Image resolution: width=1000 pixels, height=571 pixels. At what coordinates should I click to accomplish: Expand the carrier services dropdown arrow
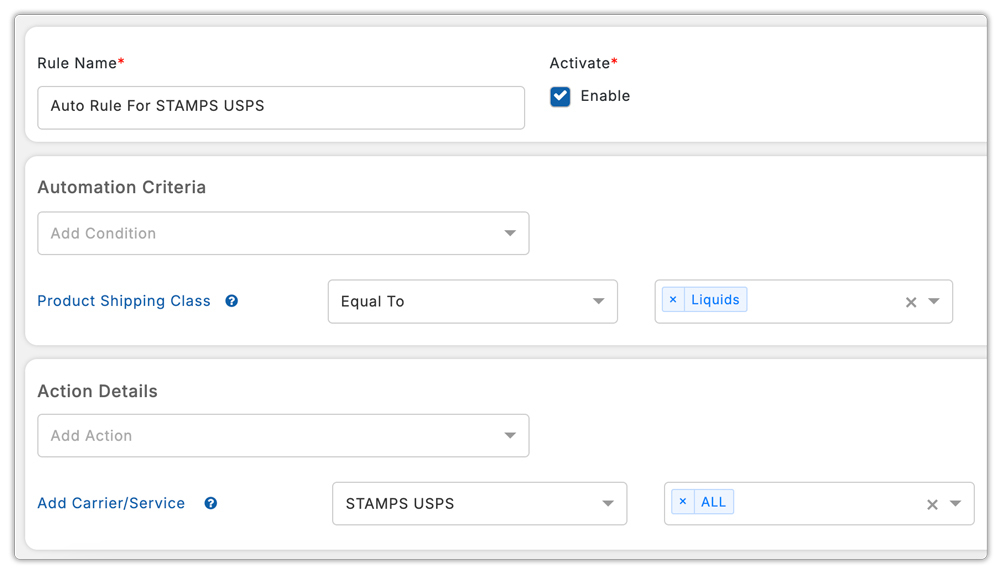coord(955,503)
